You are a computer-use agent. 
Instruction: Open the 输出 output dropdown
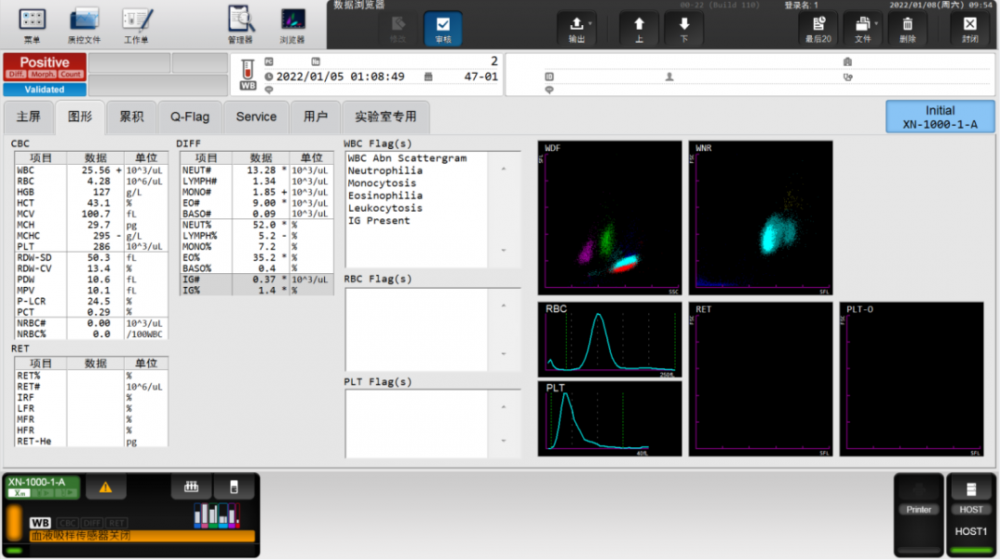[x=577, y=27]
